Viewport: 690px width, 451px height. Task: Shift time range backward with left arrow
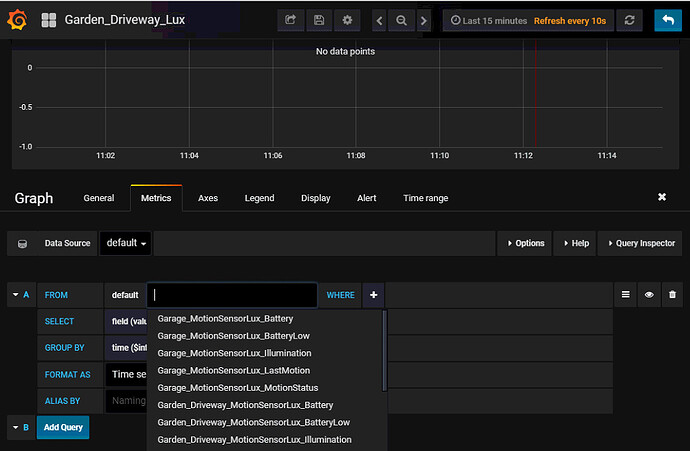[x=380, y=20]
